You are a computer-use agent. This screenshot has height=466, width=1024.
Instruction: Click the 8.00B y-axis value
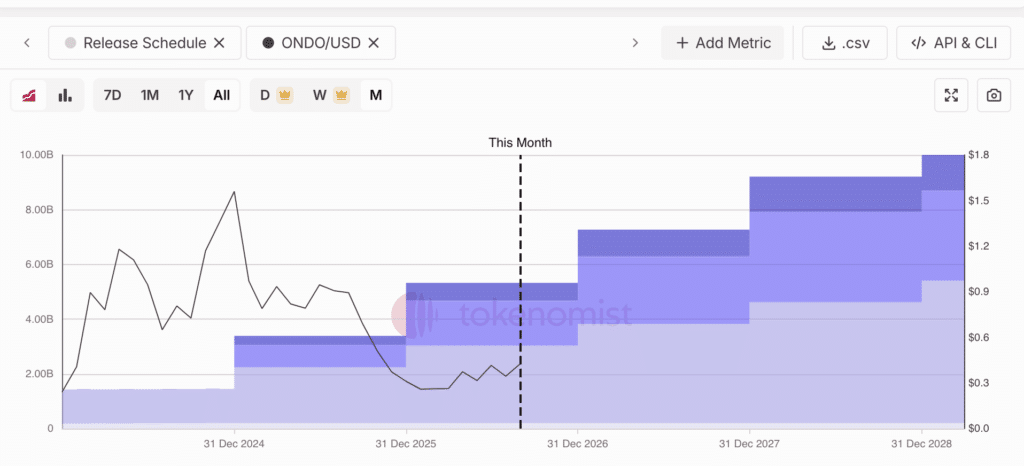tap(40, 210)
